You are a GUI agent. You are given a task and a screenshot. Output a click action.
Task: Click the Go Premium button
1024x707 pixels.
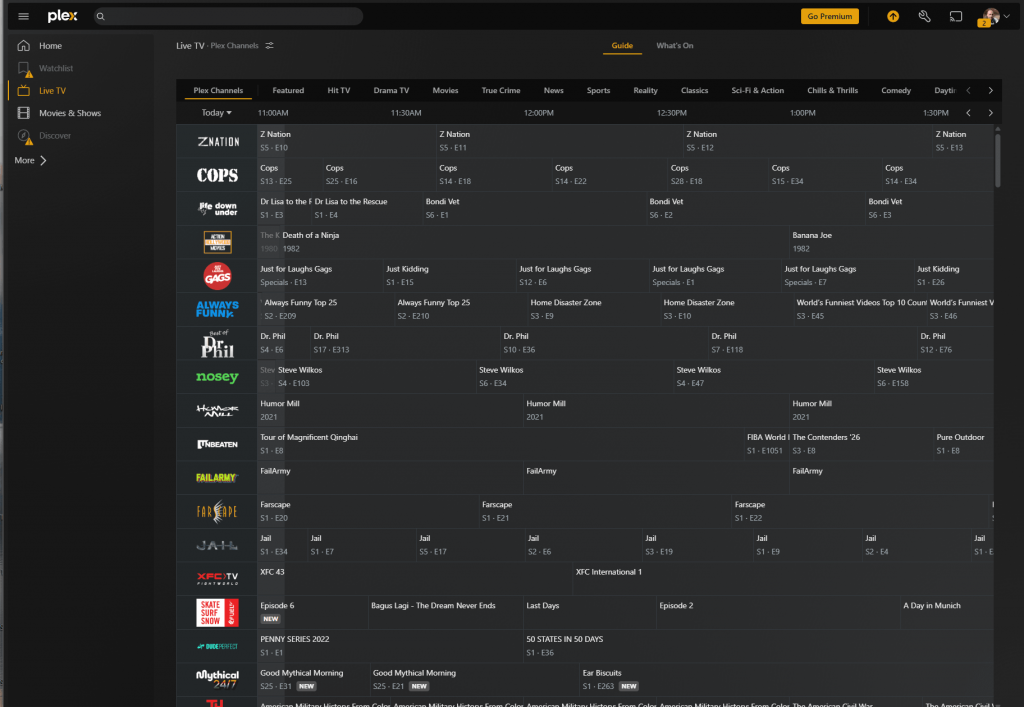tap(829, 16)
